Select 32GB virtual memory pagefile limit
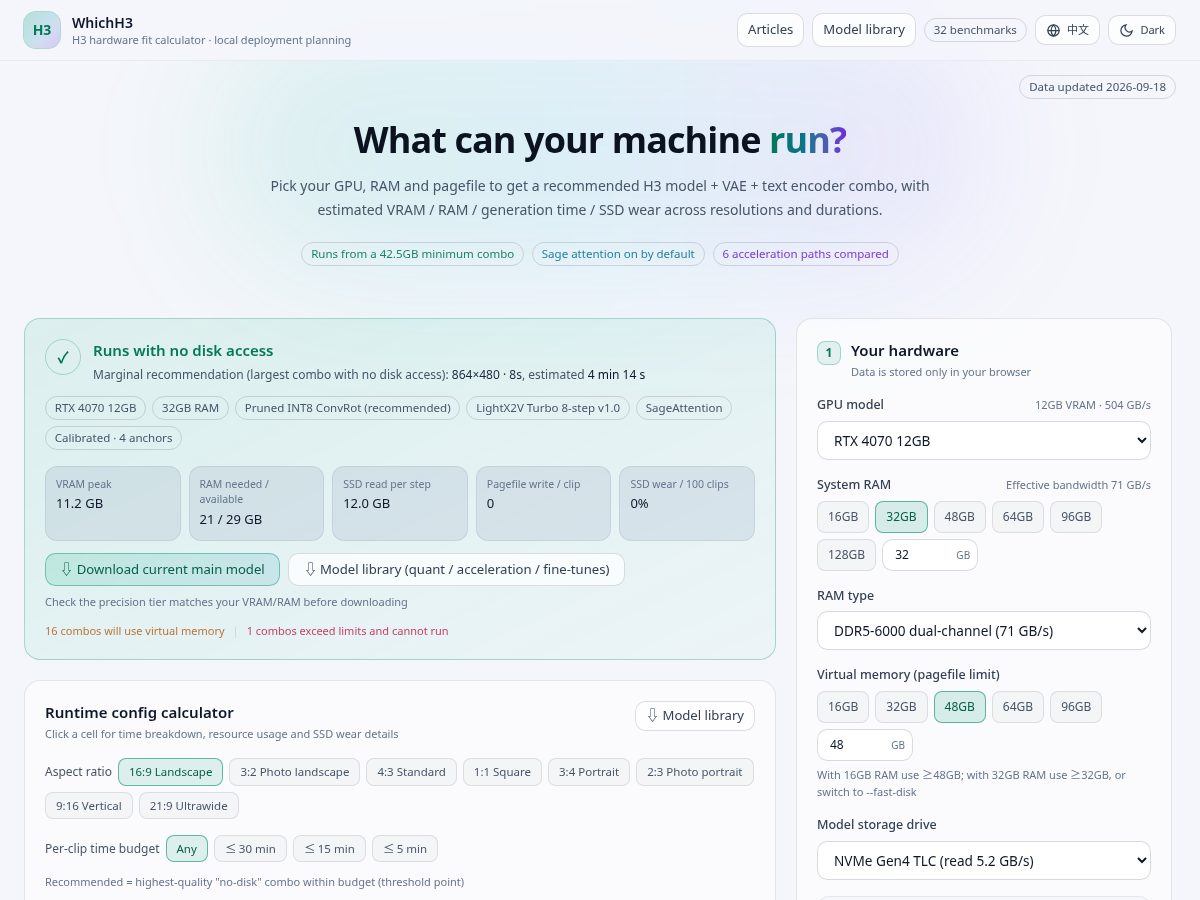The height and width of the screenshot is (900, 1200). 901,706
